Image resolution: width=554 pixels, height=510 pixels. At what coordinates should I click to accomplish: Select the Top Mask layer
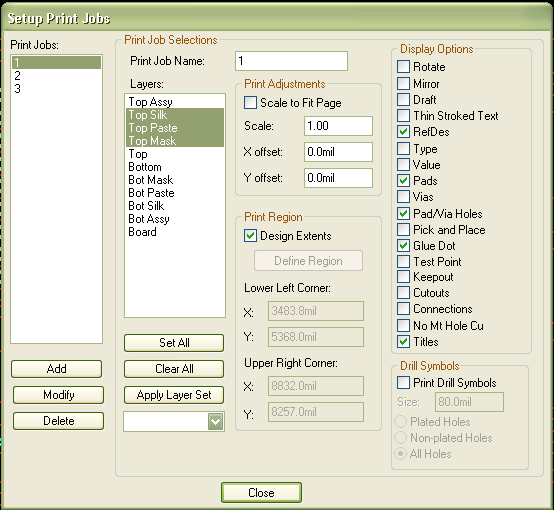point(175,141)
